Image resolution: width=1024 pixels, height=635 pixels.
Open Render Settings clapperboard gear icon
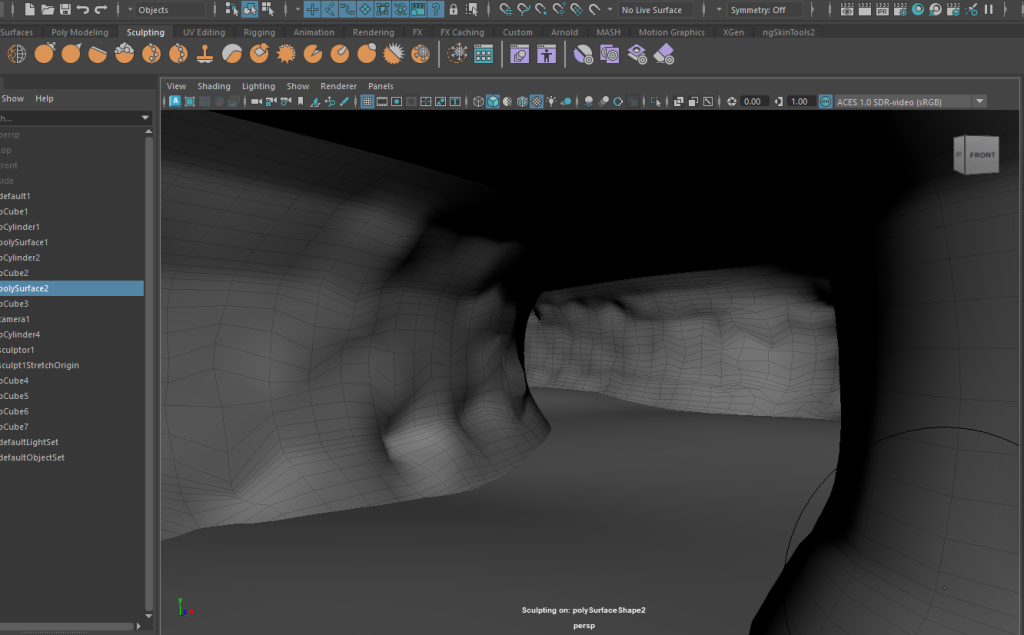pyautogui.click(x=900, y=9)
